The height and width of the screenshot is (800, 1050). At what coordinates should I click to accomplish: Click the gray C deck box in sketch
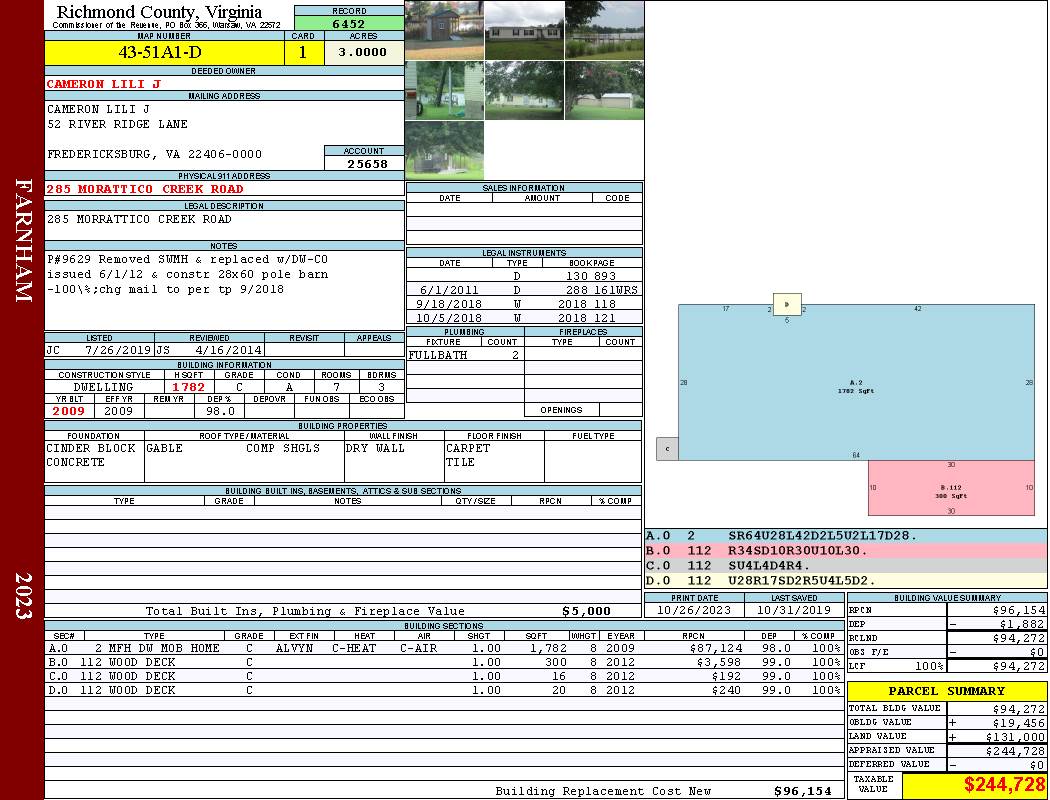click(x=667, y=449)
